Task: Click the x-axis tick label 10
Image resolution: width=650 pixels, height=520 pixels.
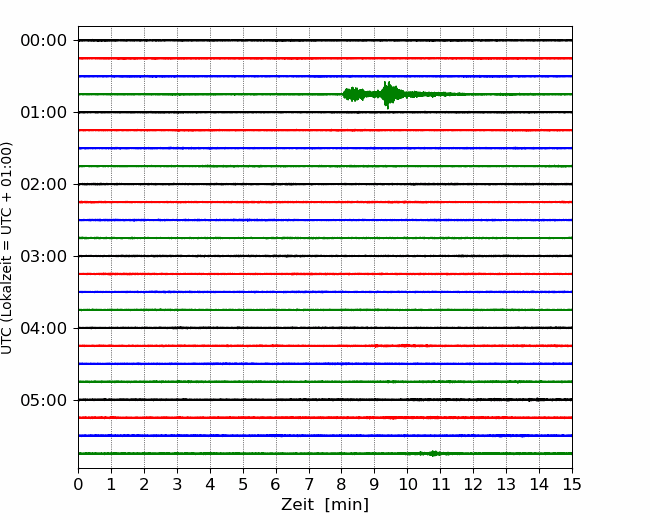Action: click(x=407, y=484)
